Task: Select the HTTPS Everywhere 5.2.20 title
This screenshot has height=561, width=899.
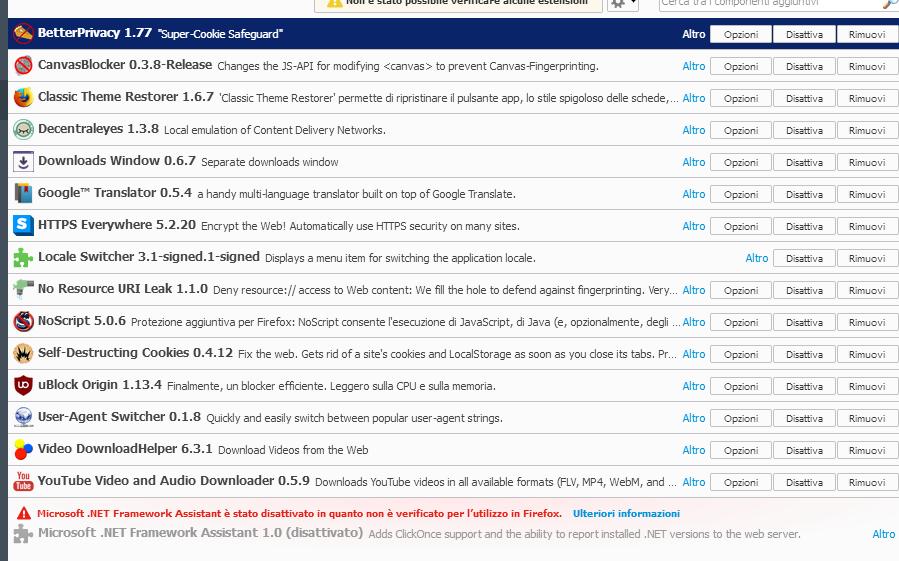Action: [117, 225]
